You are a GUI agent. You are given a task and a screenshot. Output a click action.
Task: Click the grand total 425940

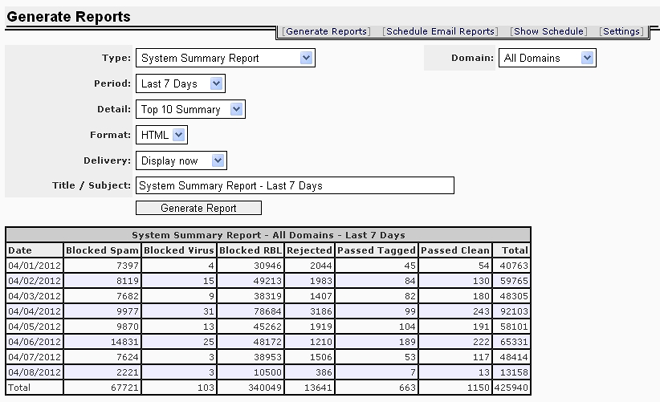click(x=511, y=387)
